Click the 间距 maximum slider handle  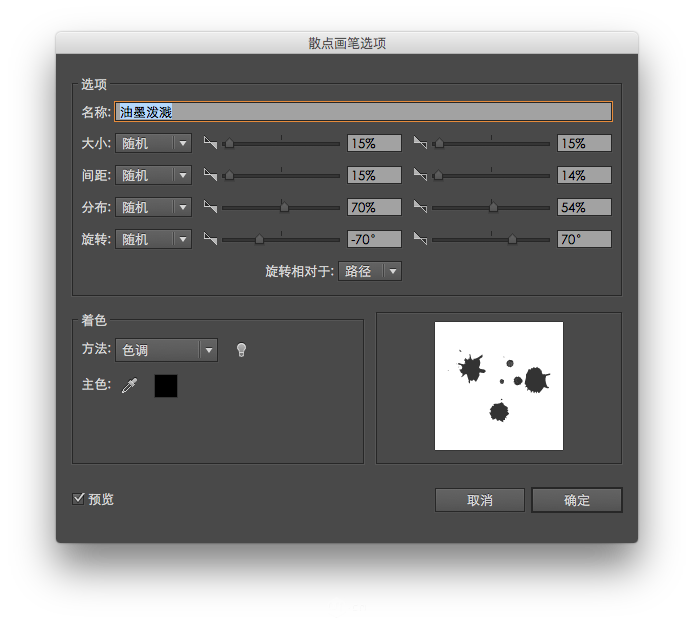coord(438,175)
